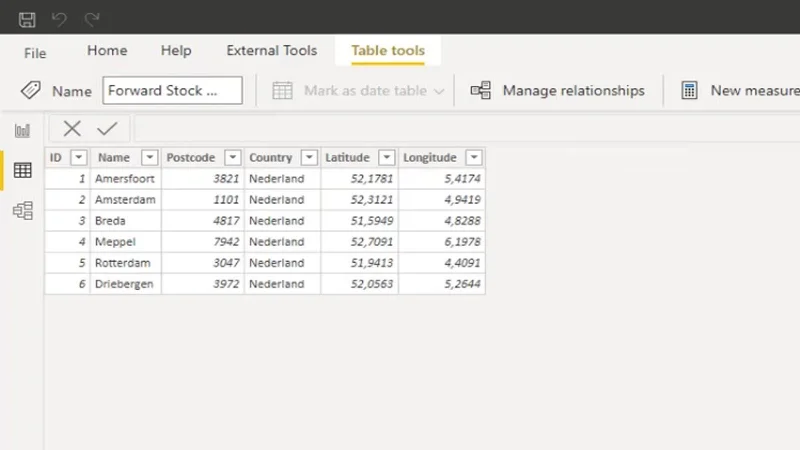The height and width of the screenshot is (450, 800).
Task: Expand Mark as date table chevron
Action: (439, 92)
